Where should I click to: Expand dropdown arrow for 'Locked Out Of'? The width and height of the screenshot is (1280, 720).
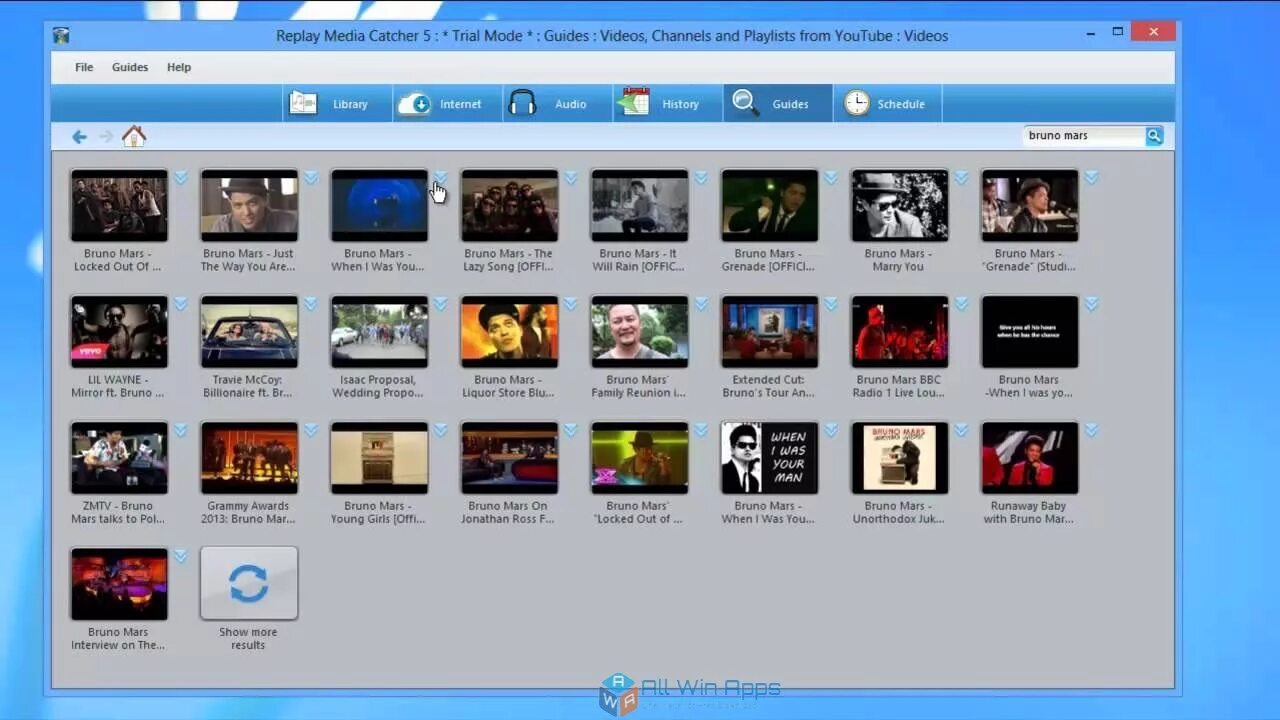pos(181,177)
